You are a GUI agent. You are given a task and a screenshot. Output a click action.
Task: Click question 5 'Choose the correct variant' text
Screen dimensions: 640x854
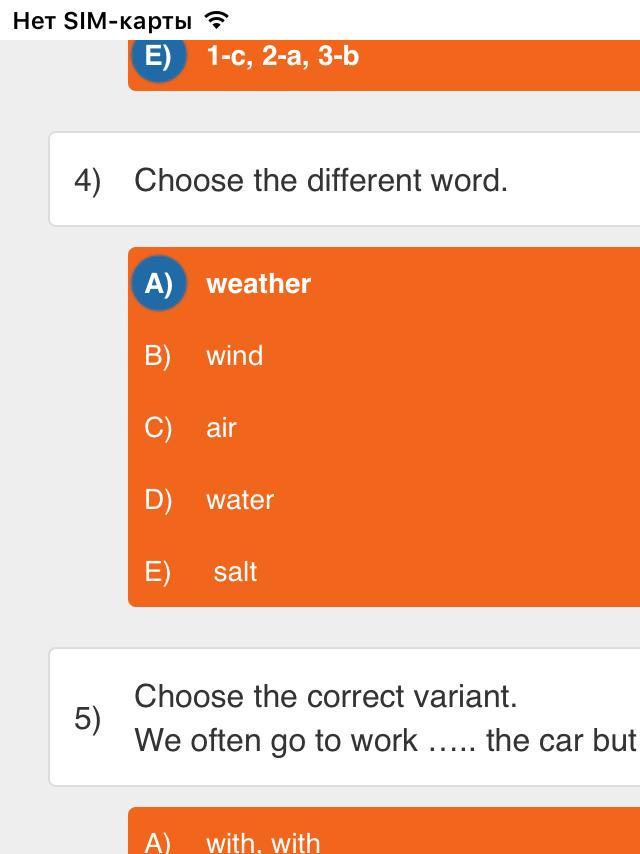pyautogui.click(x=326, y=696)
